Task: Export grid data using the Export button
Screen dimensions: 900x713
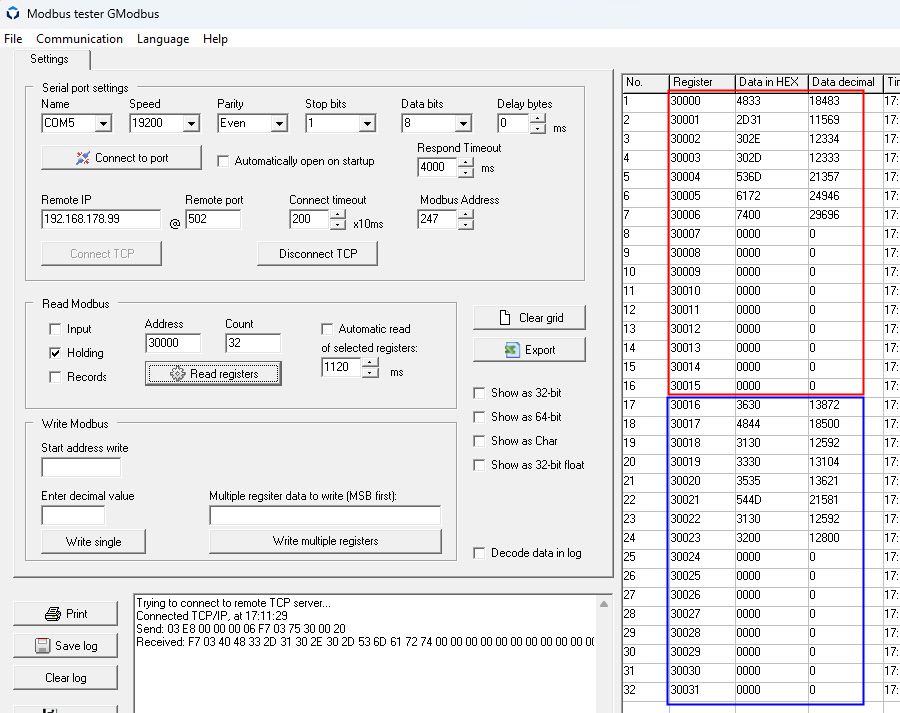Action: point(529,350)
